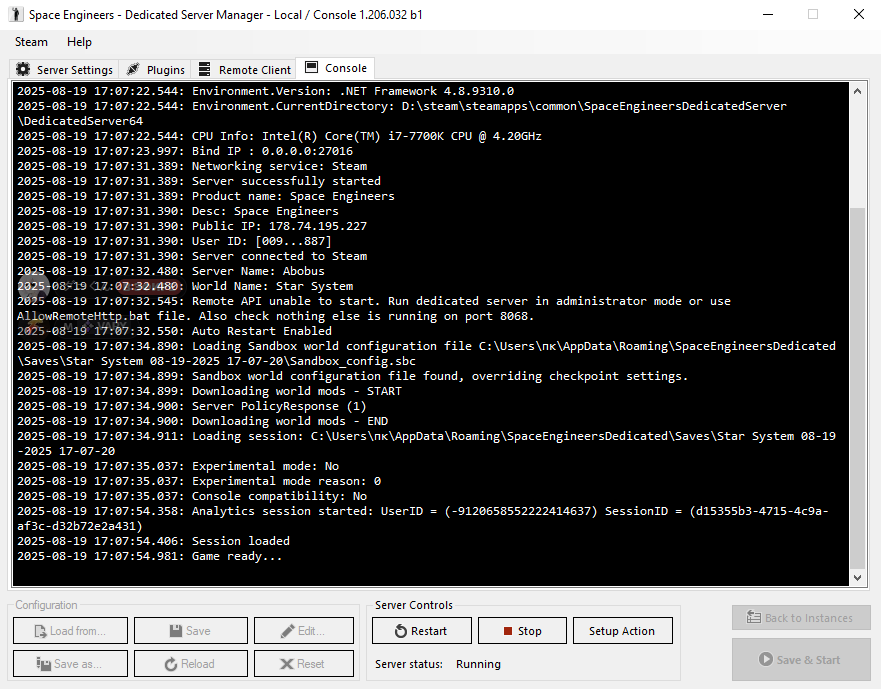The width and height of the screenshot is (881, 689).
Task: Click the Back to Instances button
Action: point(800,618)
